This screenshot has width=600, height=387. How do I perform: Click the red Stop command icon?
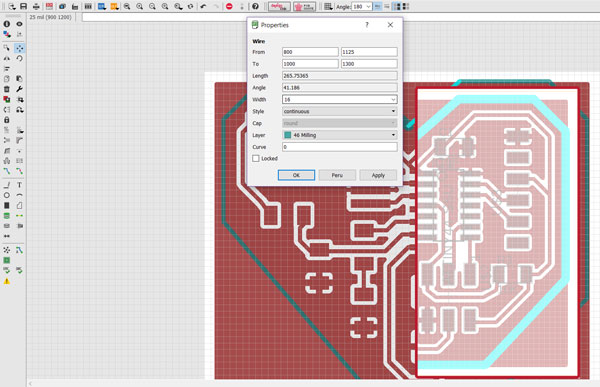coord(229,6)
